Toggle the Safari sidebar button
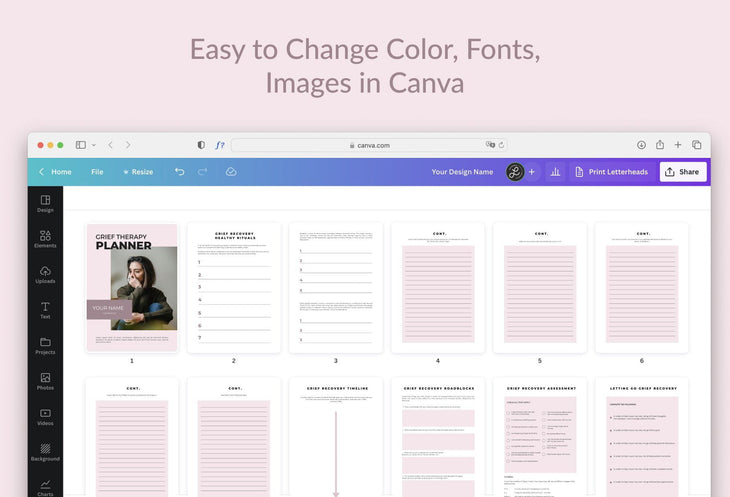730x497 pixels. [81, 145]
